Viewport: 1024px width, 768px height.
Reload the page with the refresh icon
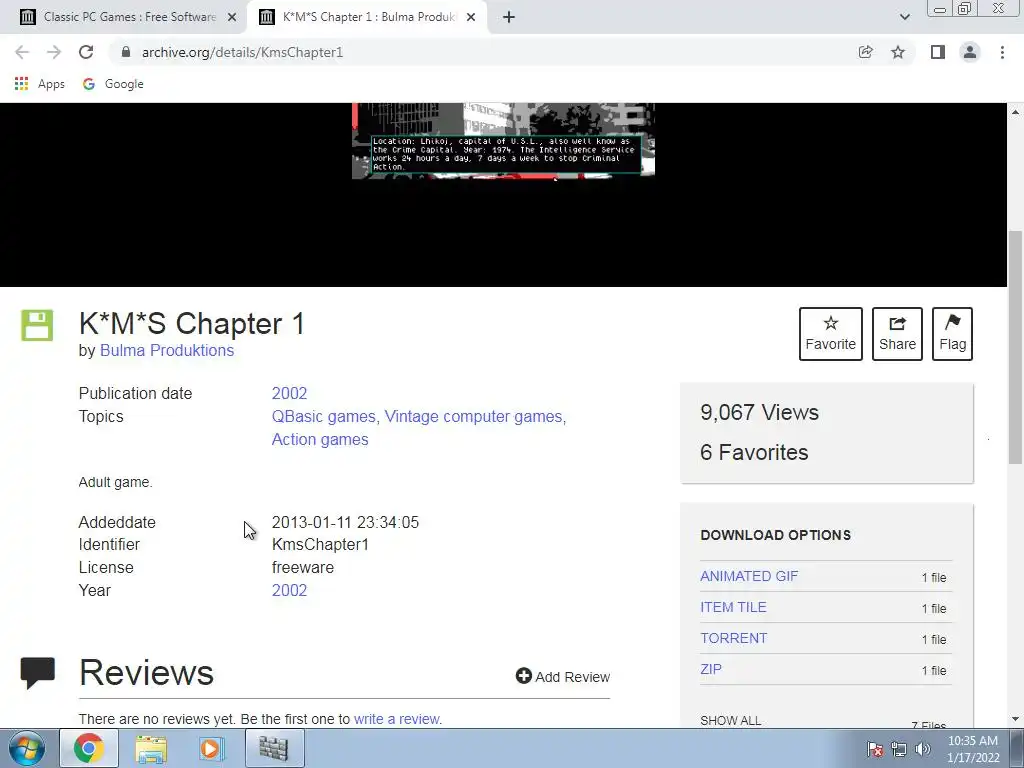(86, 52)
